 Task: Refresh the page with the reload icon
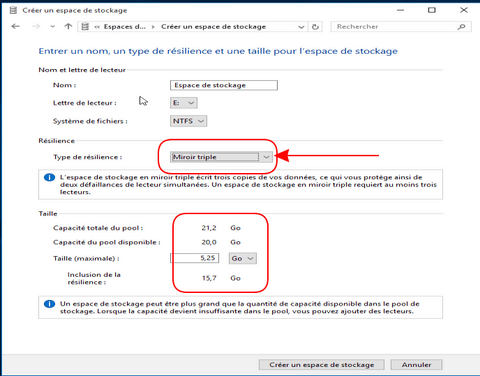click(315, 27)
